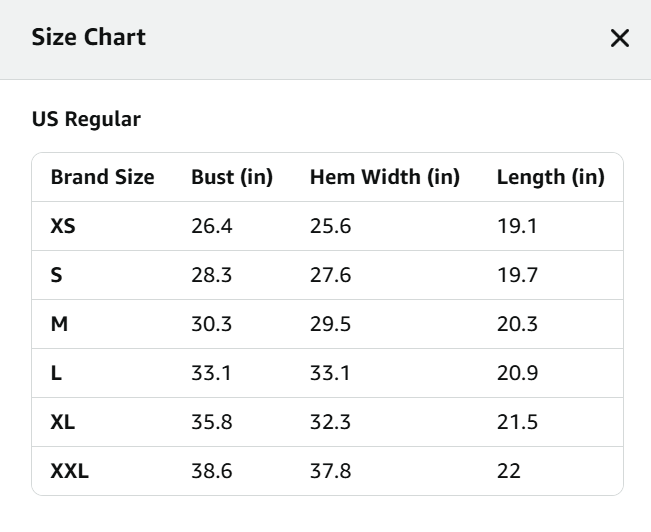Viewport: 651px width, 532px height.
Task: Click the Size Chart title
Action: tap(88, 38)
